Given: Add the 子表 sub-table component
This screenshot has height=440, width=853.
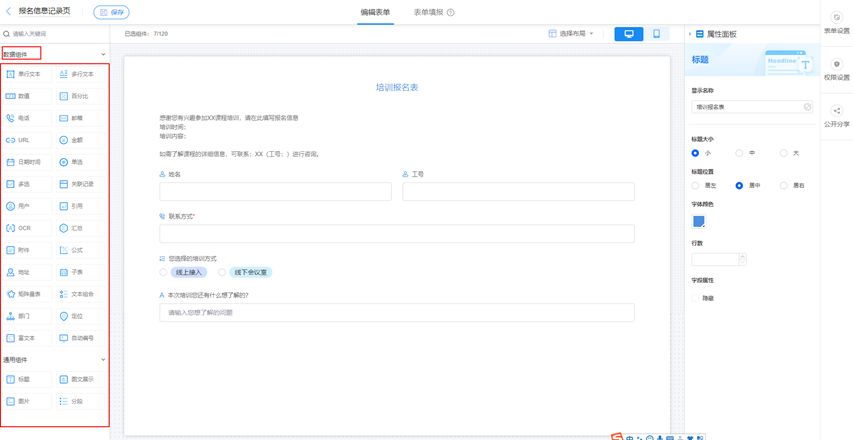Looking at the screenshot, I should pos(81,272).
